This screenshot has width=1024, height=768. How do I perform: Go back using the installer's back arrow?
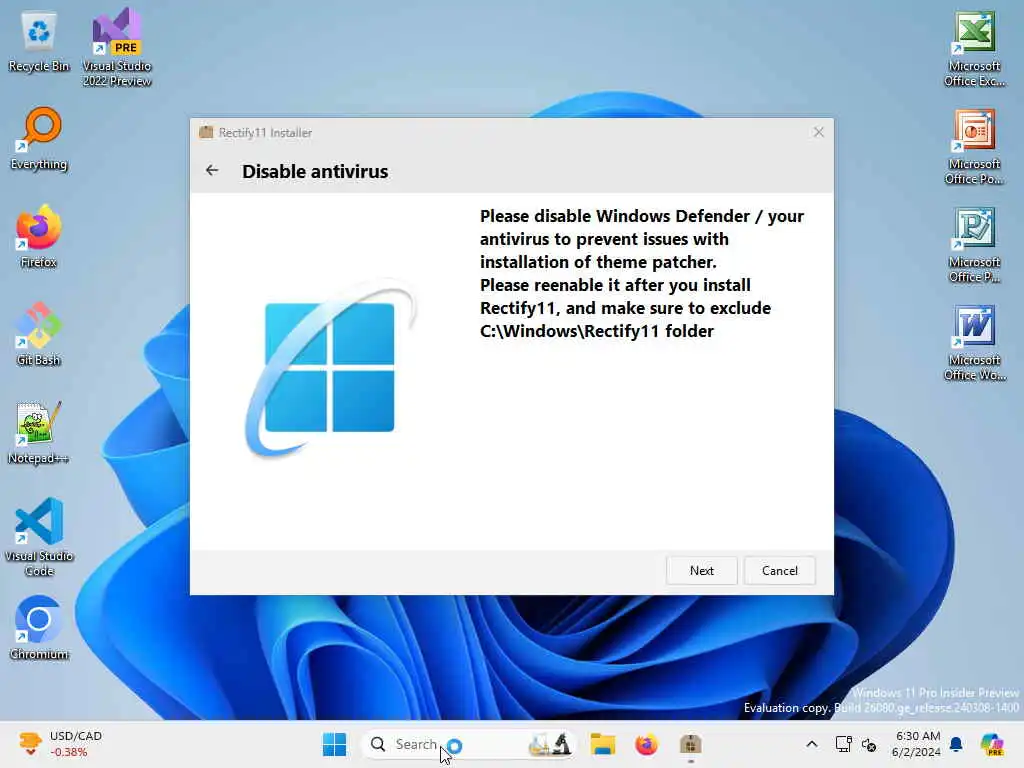(x=212, y=170)
